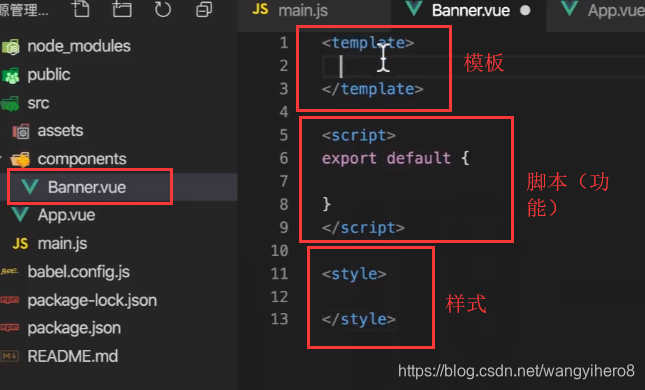The width and height of the screenshot is (645, 390).
Task: Click the opening <style> tag on line 11
Action: point(354,274)
